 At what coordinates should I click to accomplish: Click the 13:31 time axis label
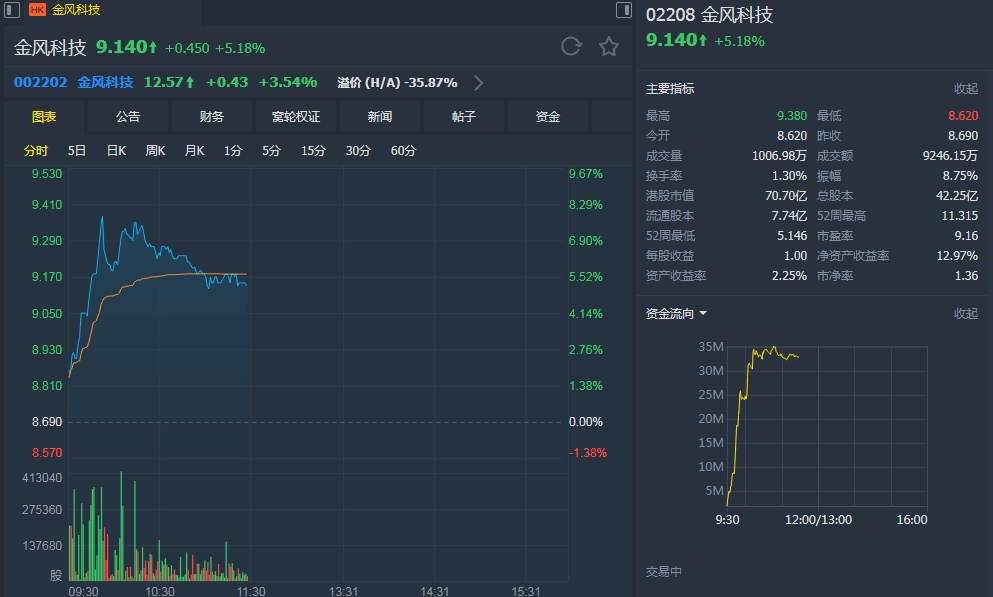point(343,591)
